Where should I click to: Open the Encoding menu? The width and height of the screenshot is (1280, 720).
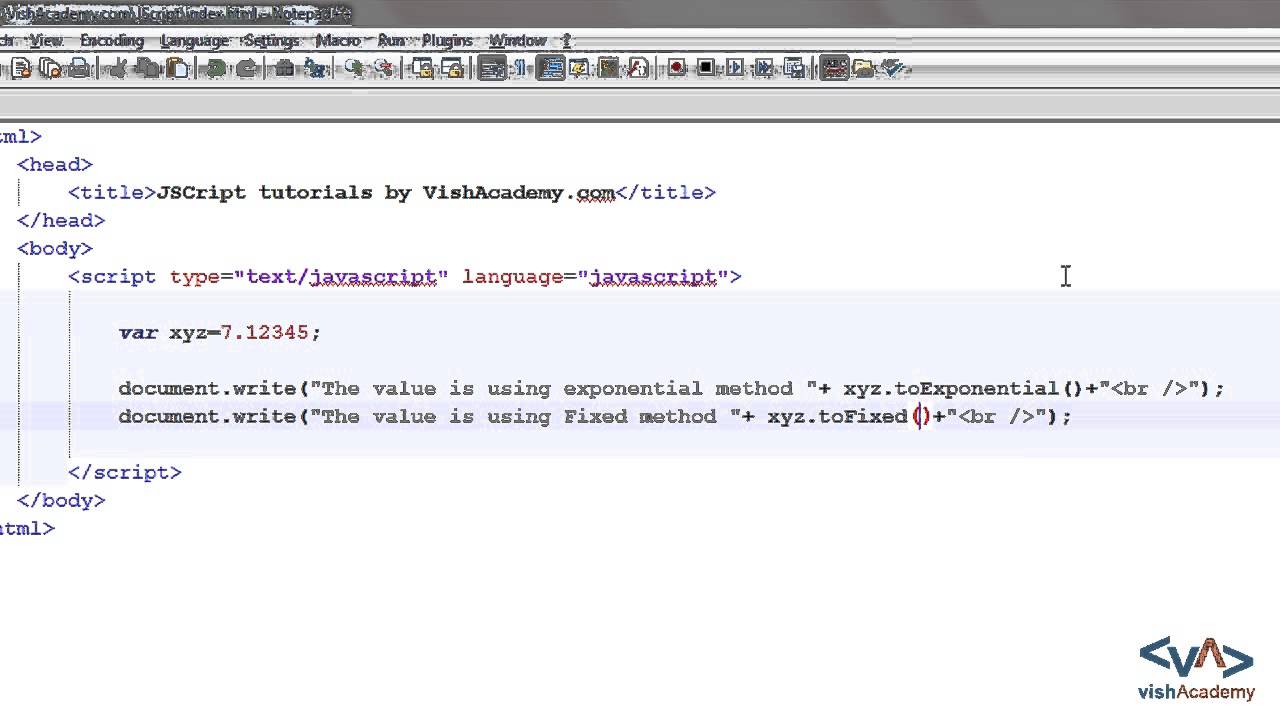click(x=112, y=40)
